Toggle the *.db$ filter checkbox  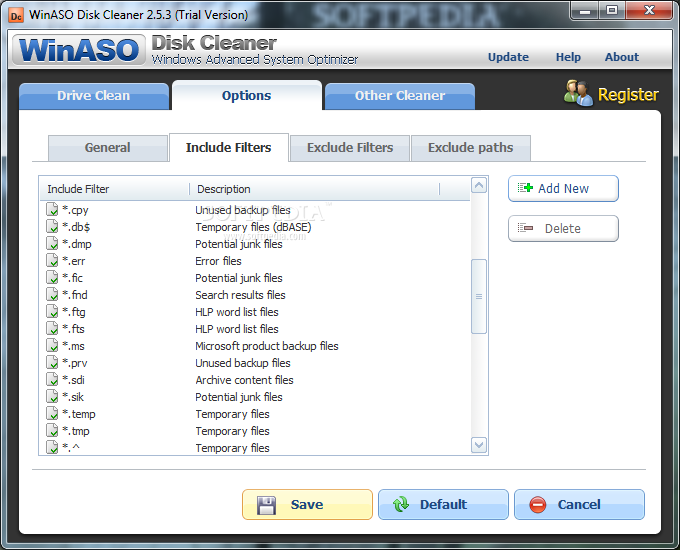pyautogui.click(x=52, y=226)
